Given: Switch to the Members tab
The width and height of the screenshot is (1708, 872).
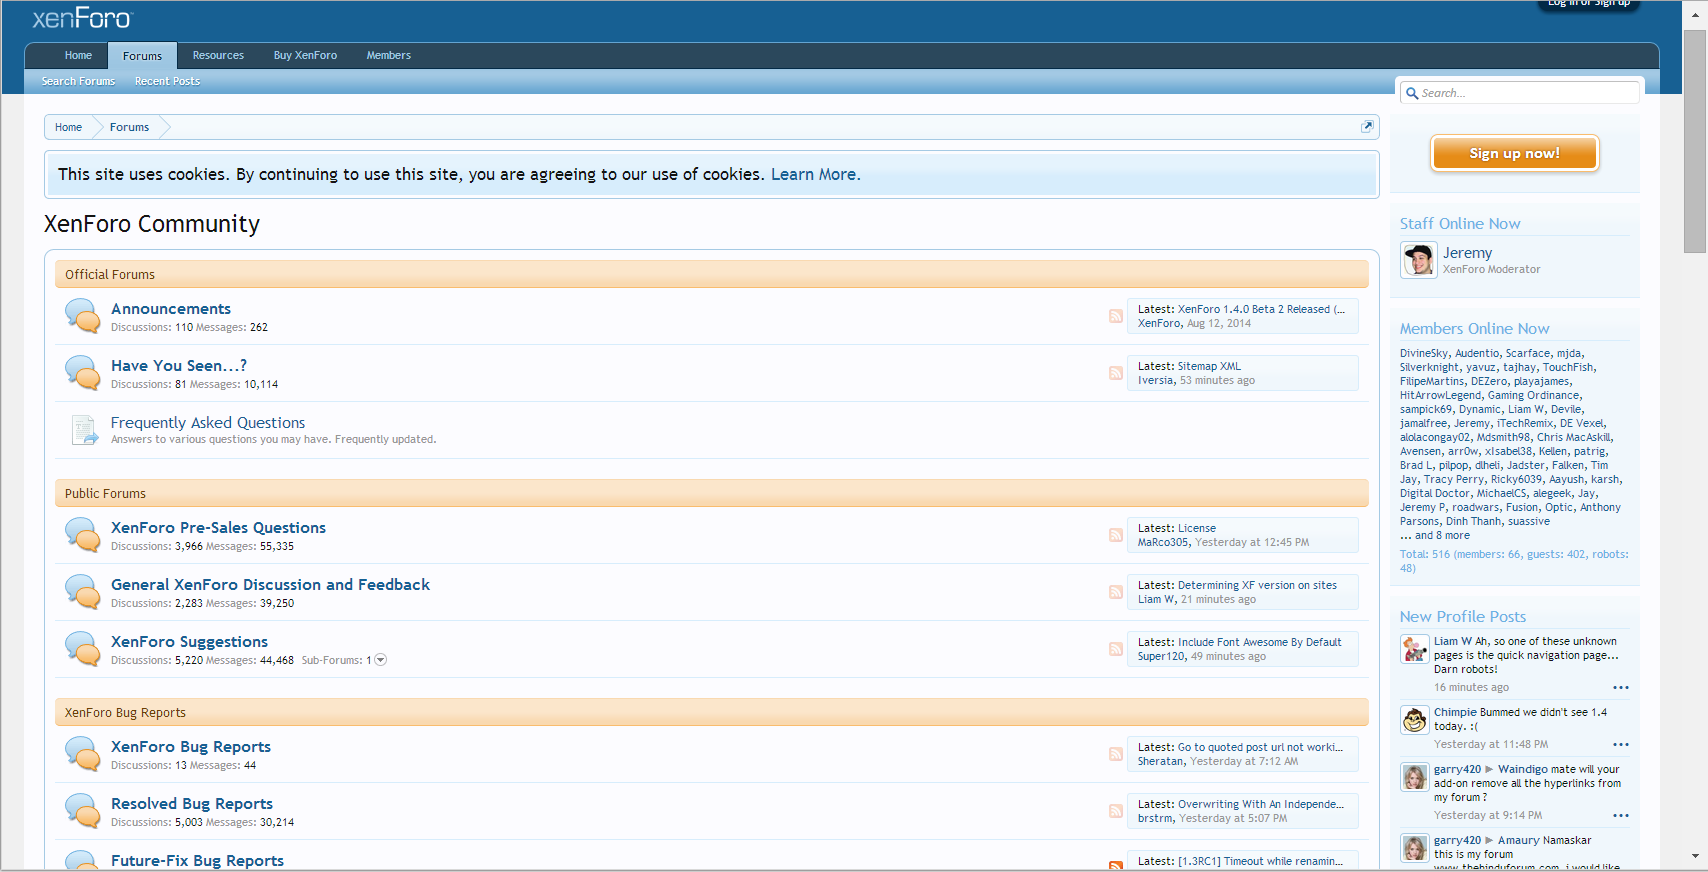Looking at the screenshot, I should click(x=388, y=55).
